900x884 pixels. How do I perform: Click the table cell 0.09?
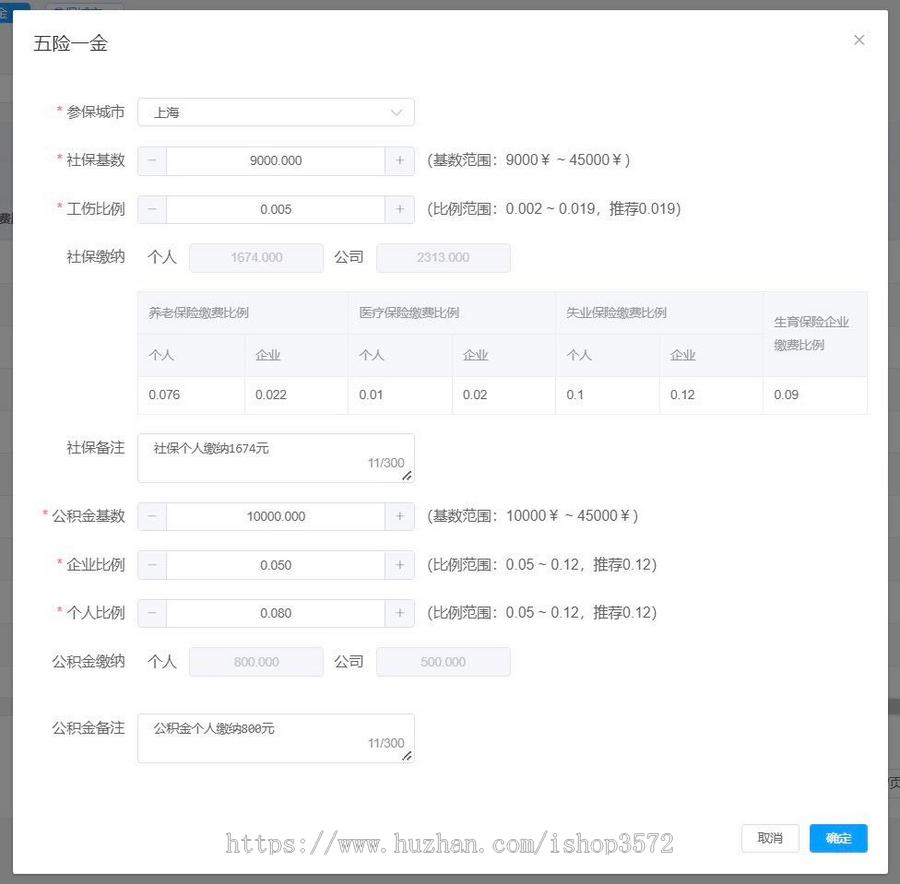point(815,395)
